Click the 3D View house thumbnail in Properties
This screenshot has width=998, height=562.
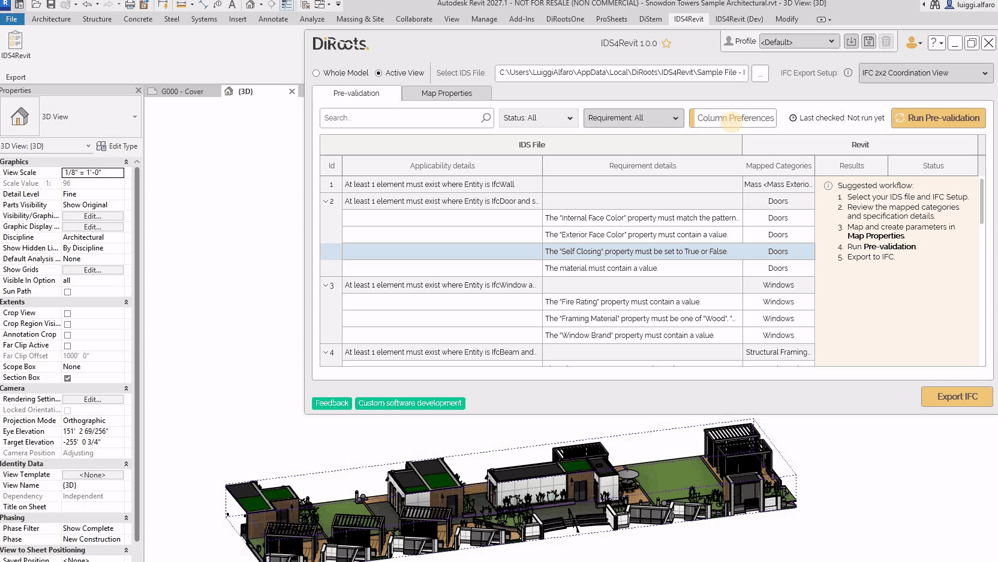20,116
